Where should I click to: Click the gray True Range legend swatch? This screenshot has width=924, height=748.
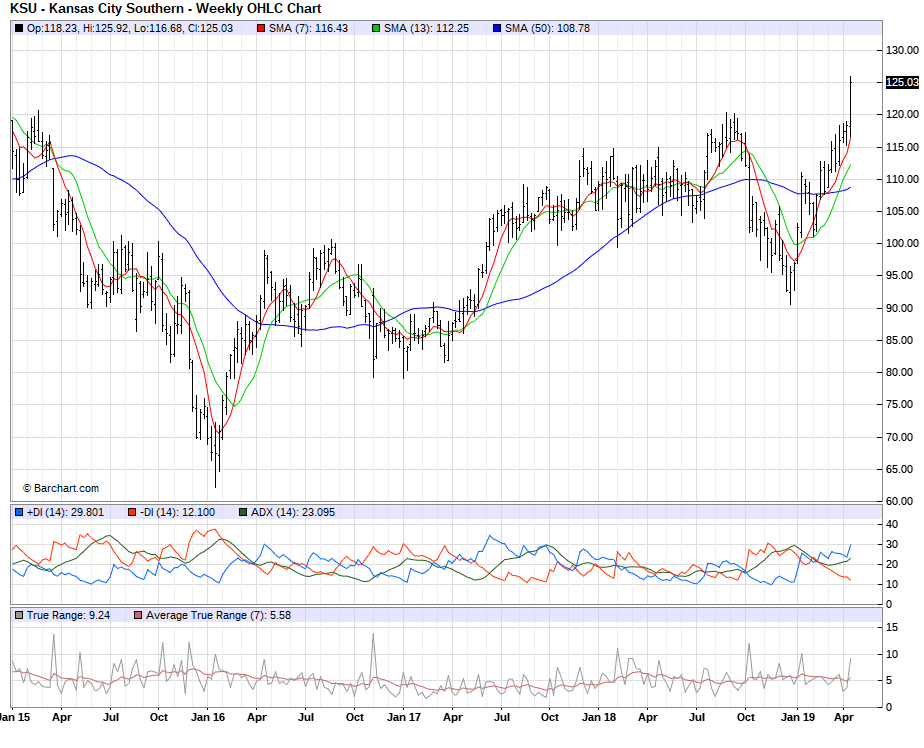tap(19, 615)
